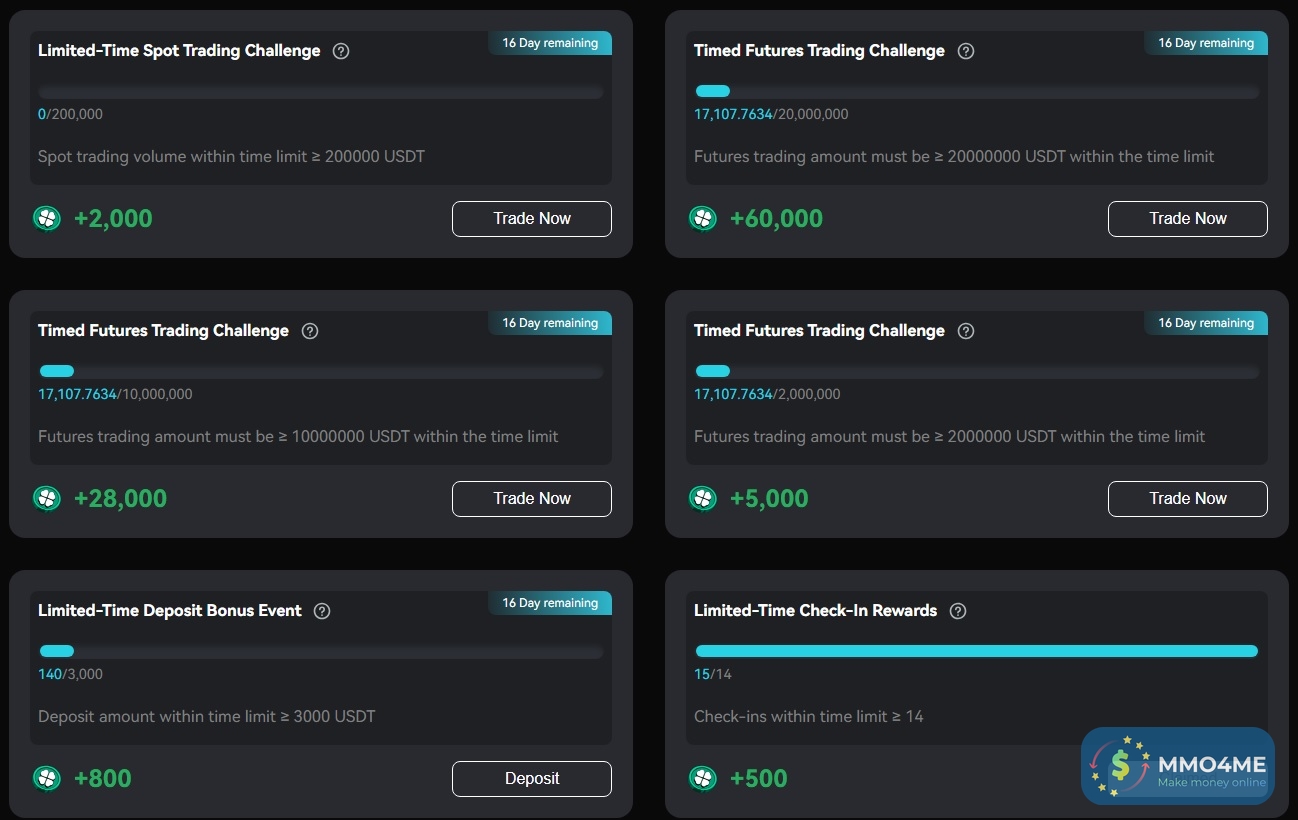Hit Trade Now on the +5,000 challenge
Image resolution: width=1298 pixels, height=820 pixels.
[x=1187, y=499]
